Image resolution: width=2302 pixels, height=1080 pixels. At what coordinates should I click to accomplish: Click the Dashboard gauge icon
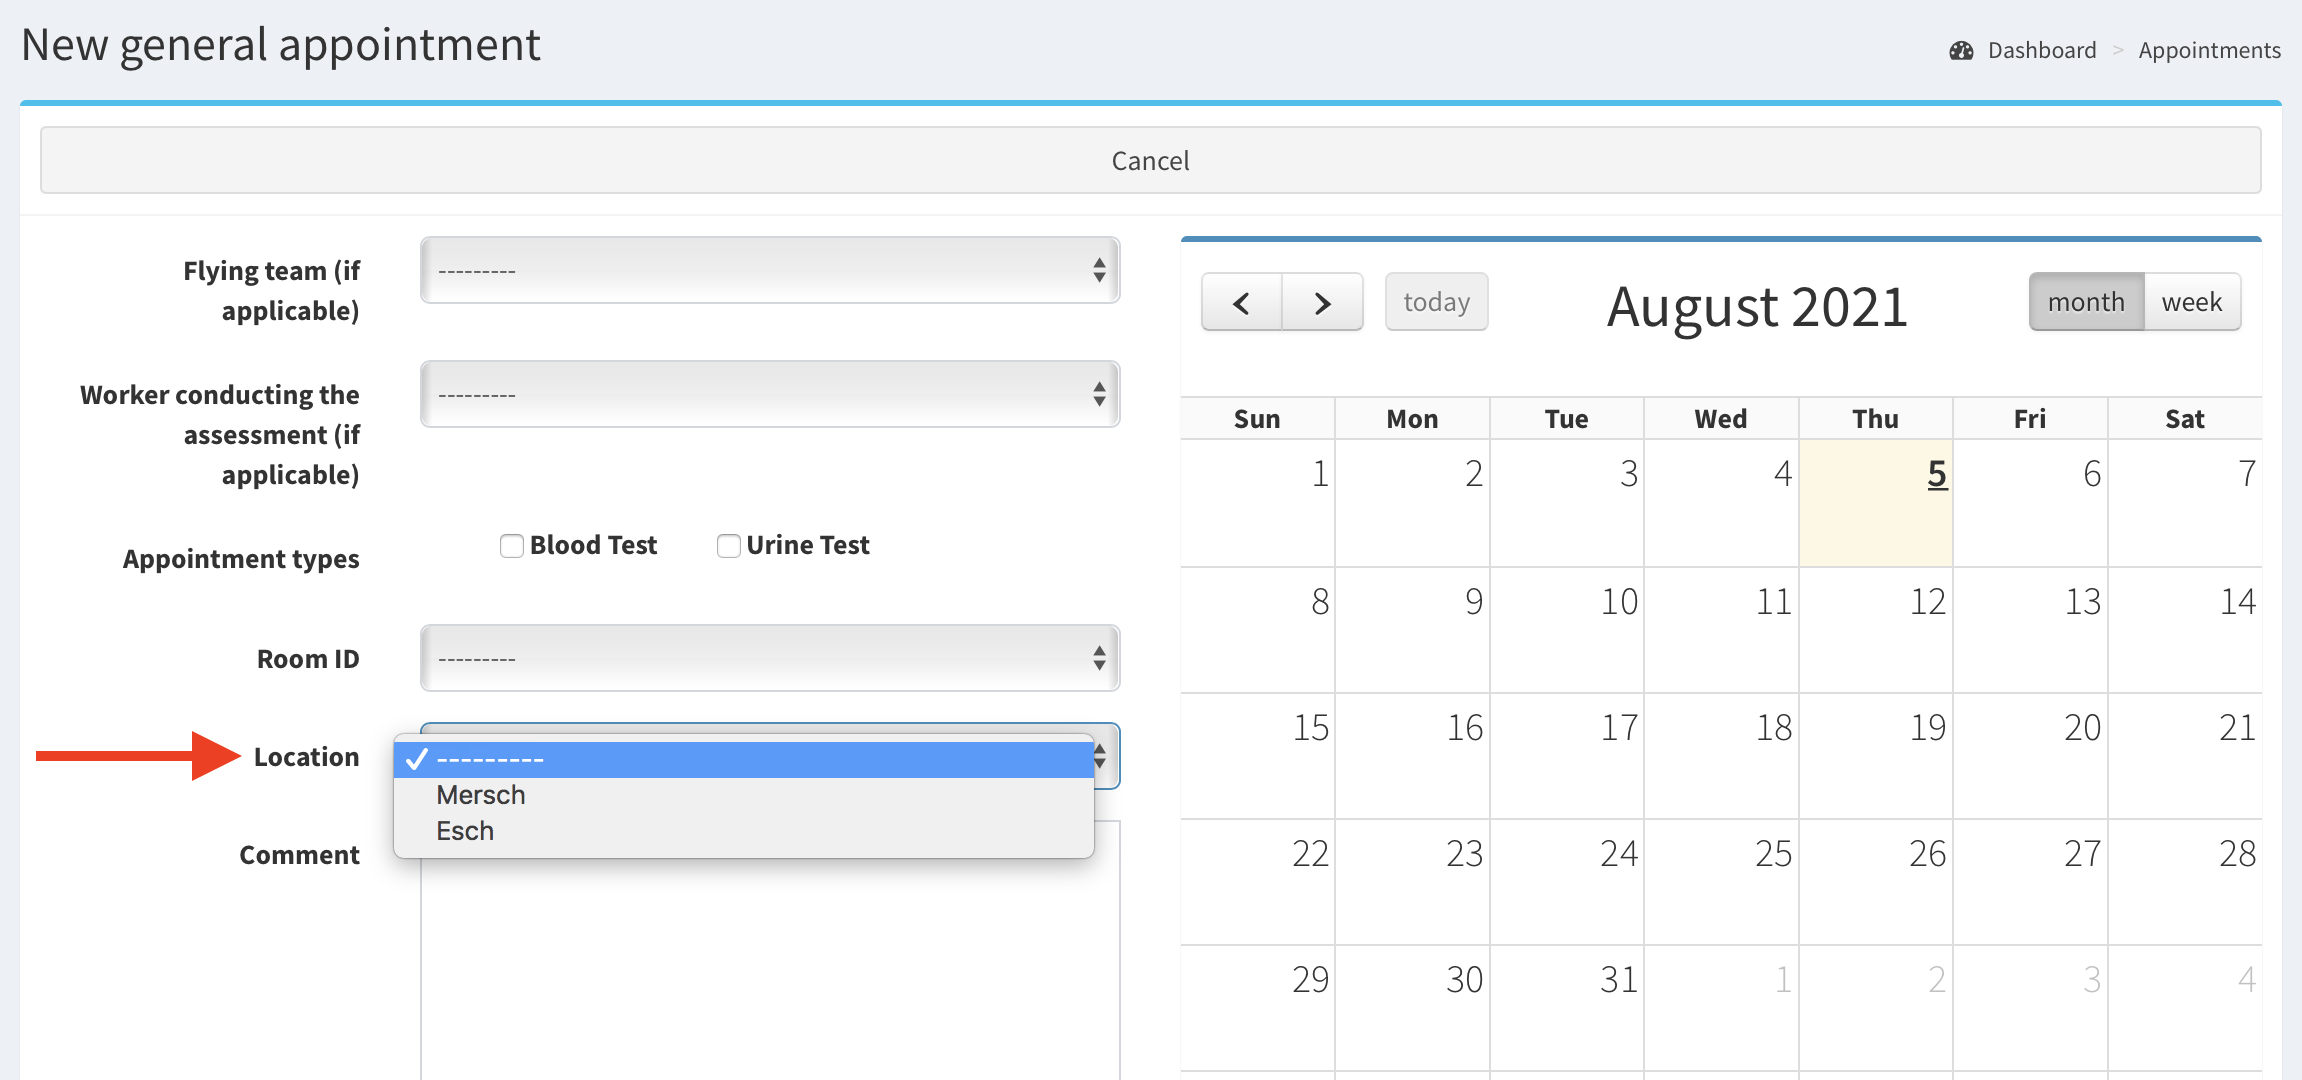pyautogui.click(x=1961, y=51)
